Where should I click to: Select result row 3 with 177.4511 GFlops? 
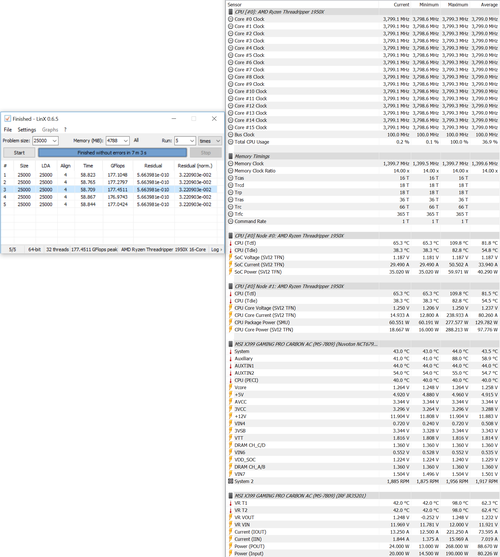tap(109, 190)
